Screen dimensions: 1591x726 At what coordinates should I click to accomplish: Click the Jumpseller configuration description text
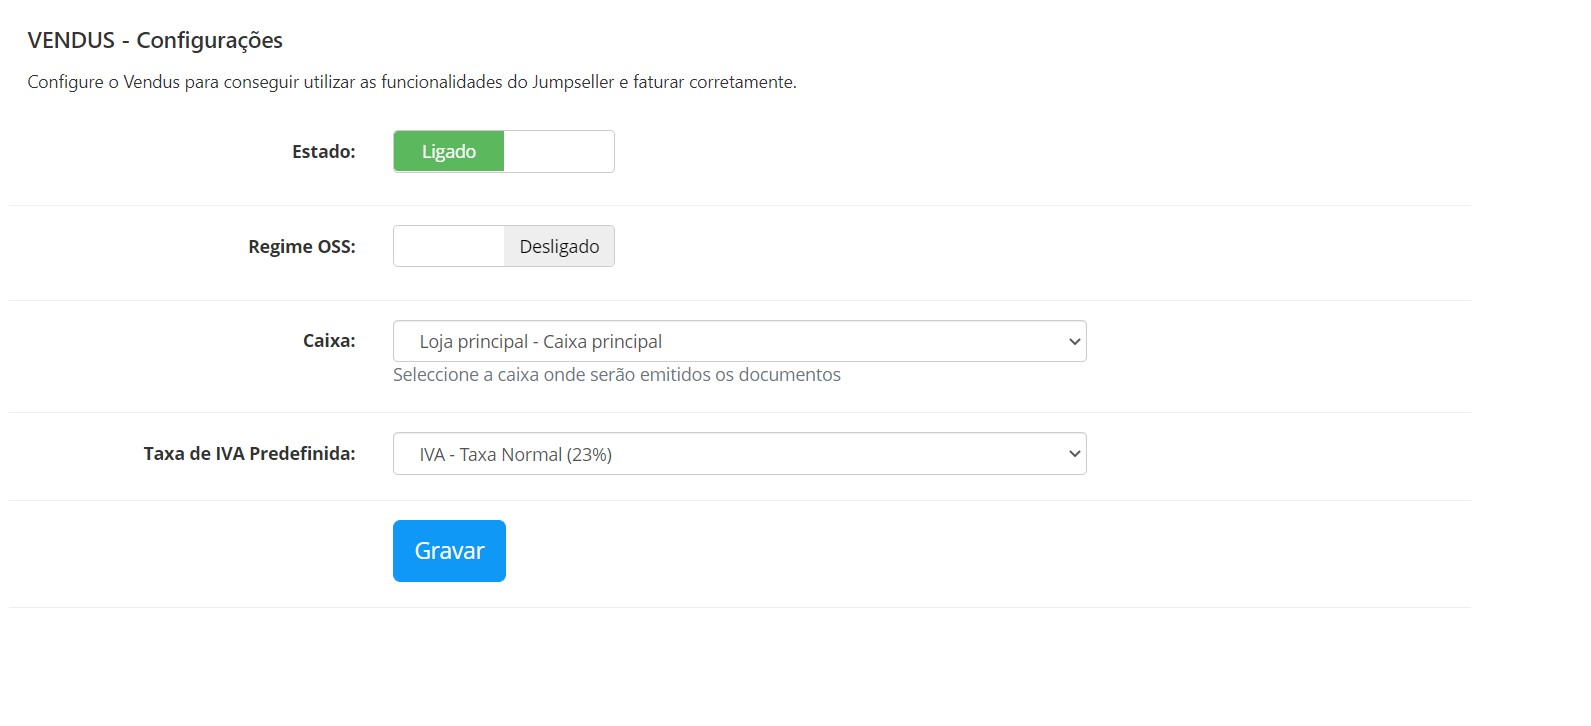pos(412,82)
